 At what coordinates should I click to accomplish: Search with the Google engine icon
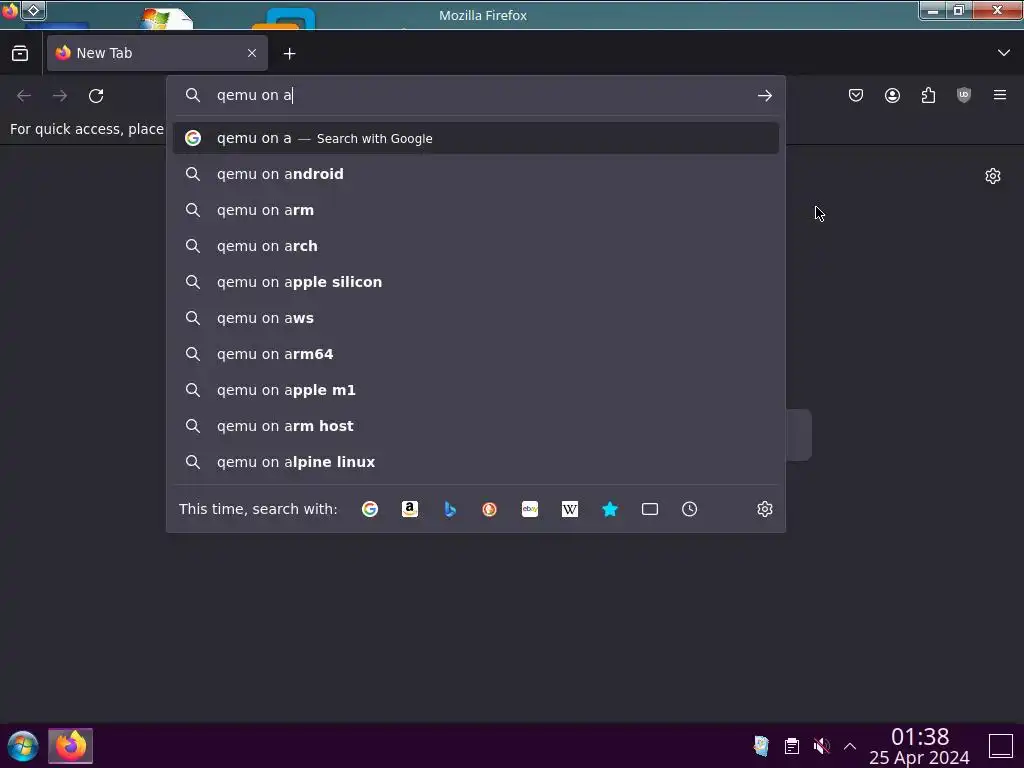(x=370, y=509)
